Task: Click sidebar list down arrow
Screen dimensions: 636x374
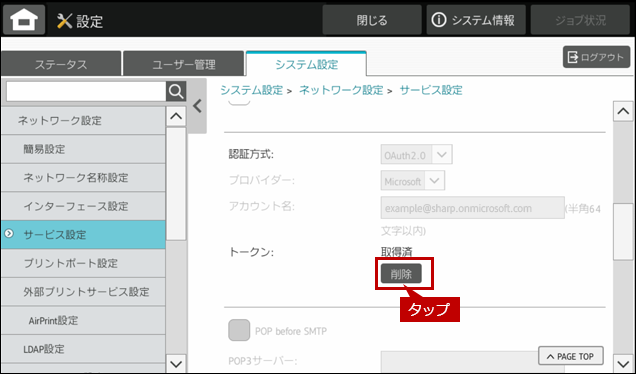Action: [176, 364]
